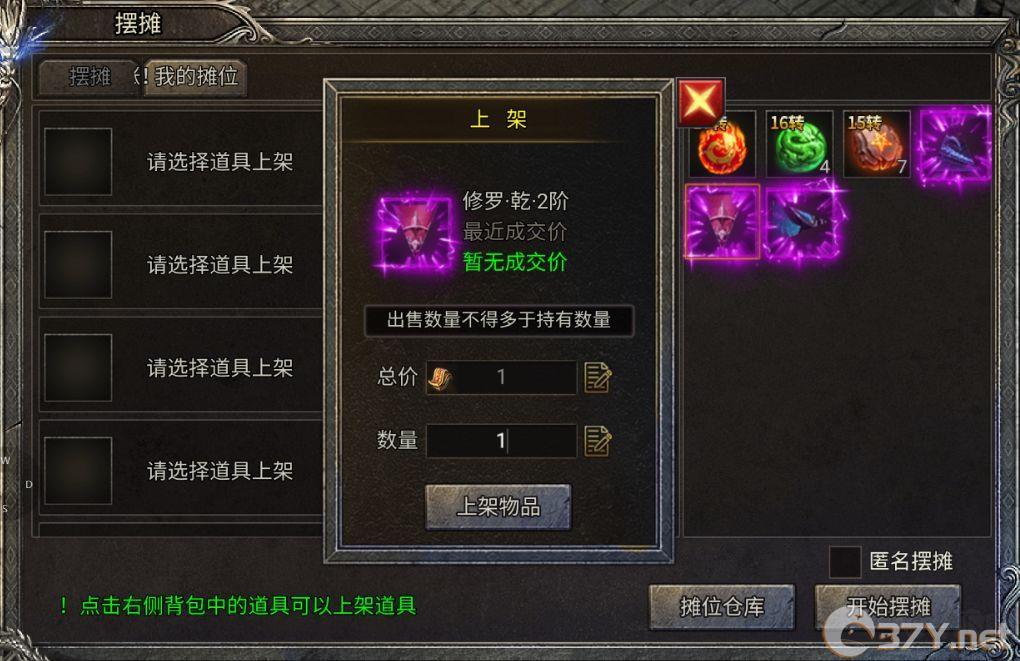
Task: Open the 我的摊位 tab
Action: pyautogui.click(x=195, y=77)
